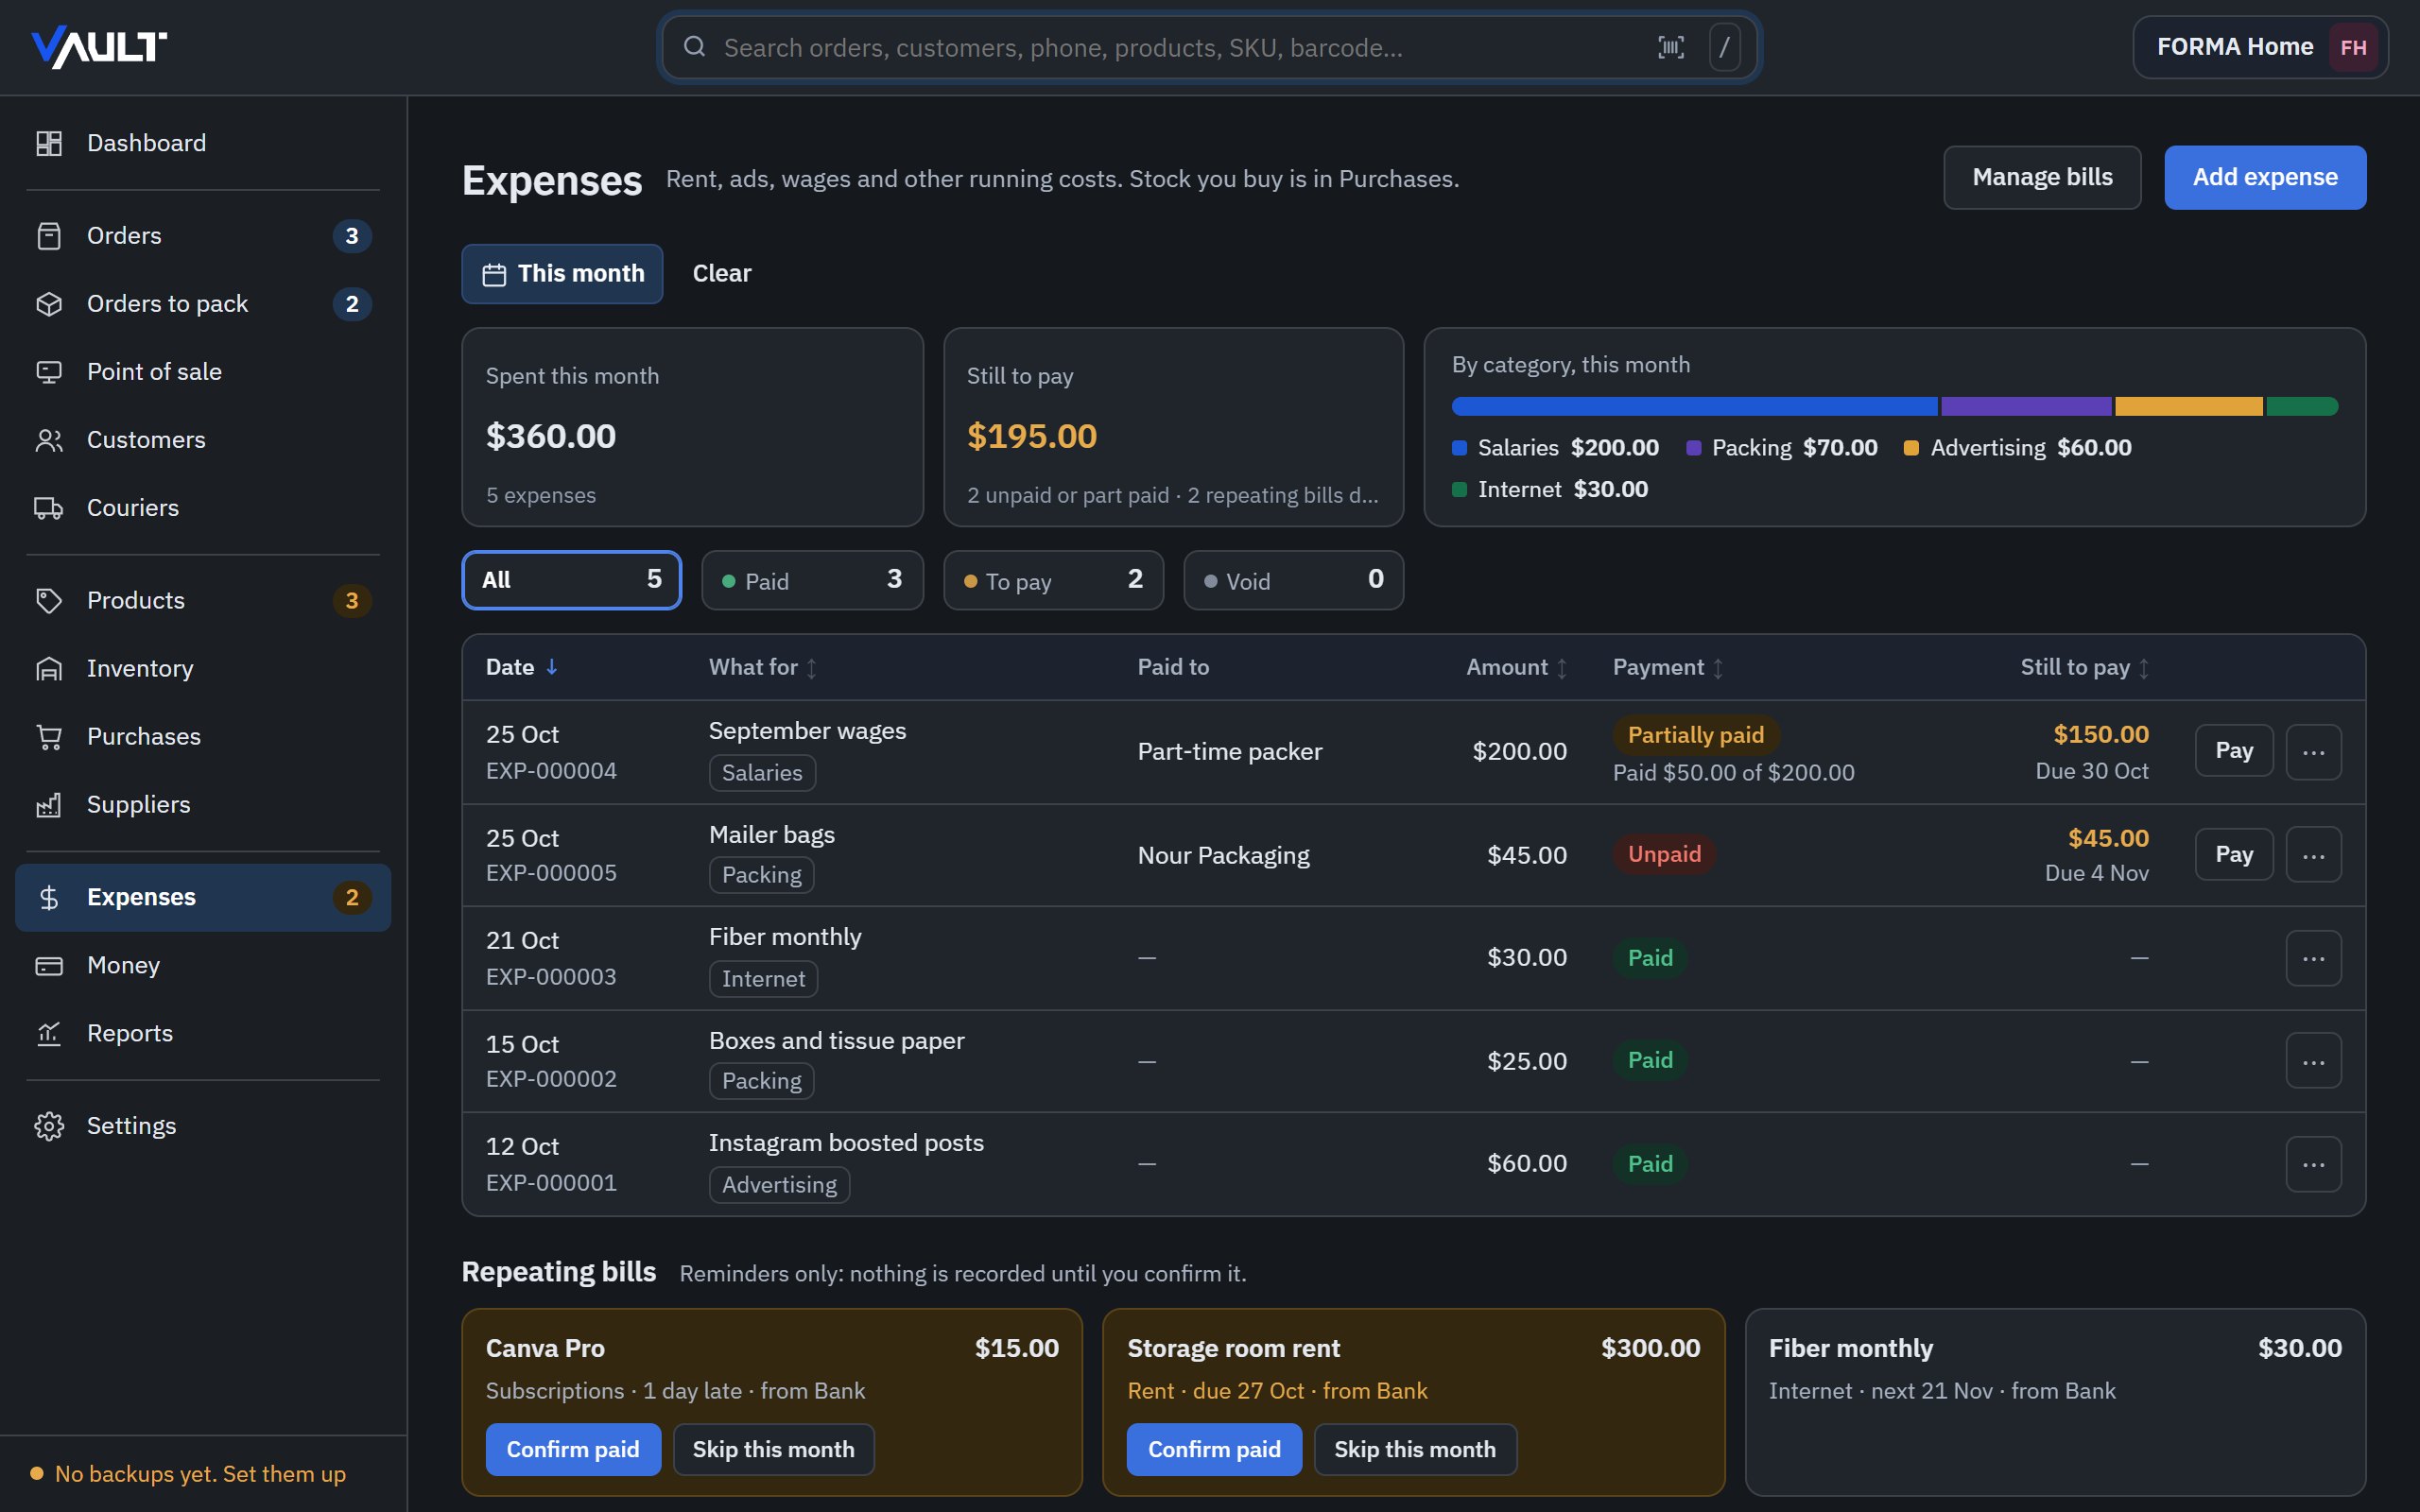This screenshot has height=1512, width=2420.
Task: Open Reports chart icon
Action: coord(49,1033)
